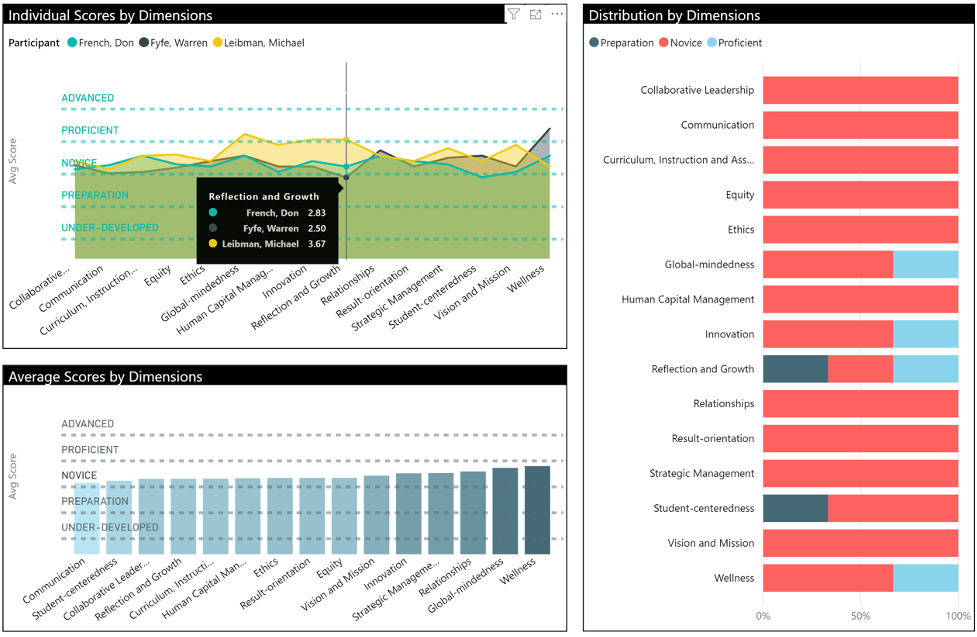Screen dimensions: 977x637
Task: Click the Proficient segment of the Wellness row
Action: [x=925, y=579]
